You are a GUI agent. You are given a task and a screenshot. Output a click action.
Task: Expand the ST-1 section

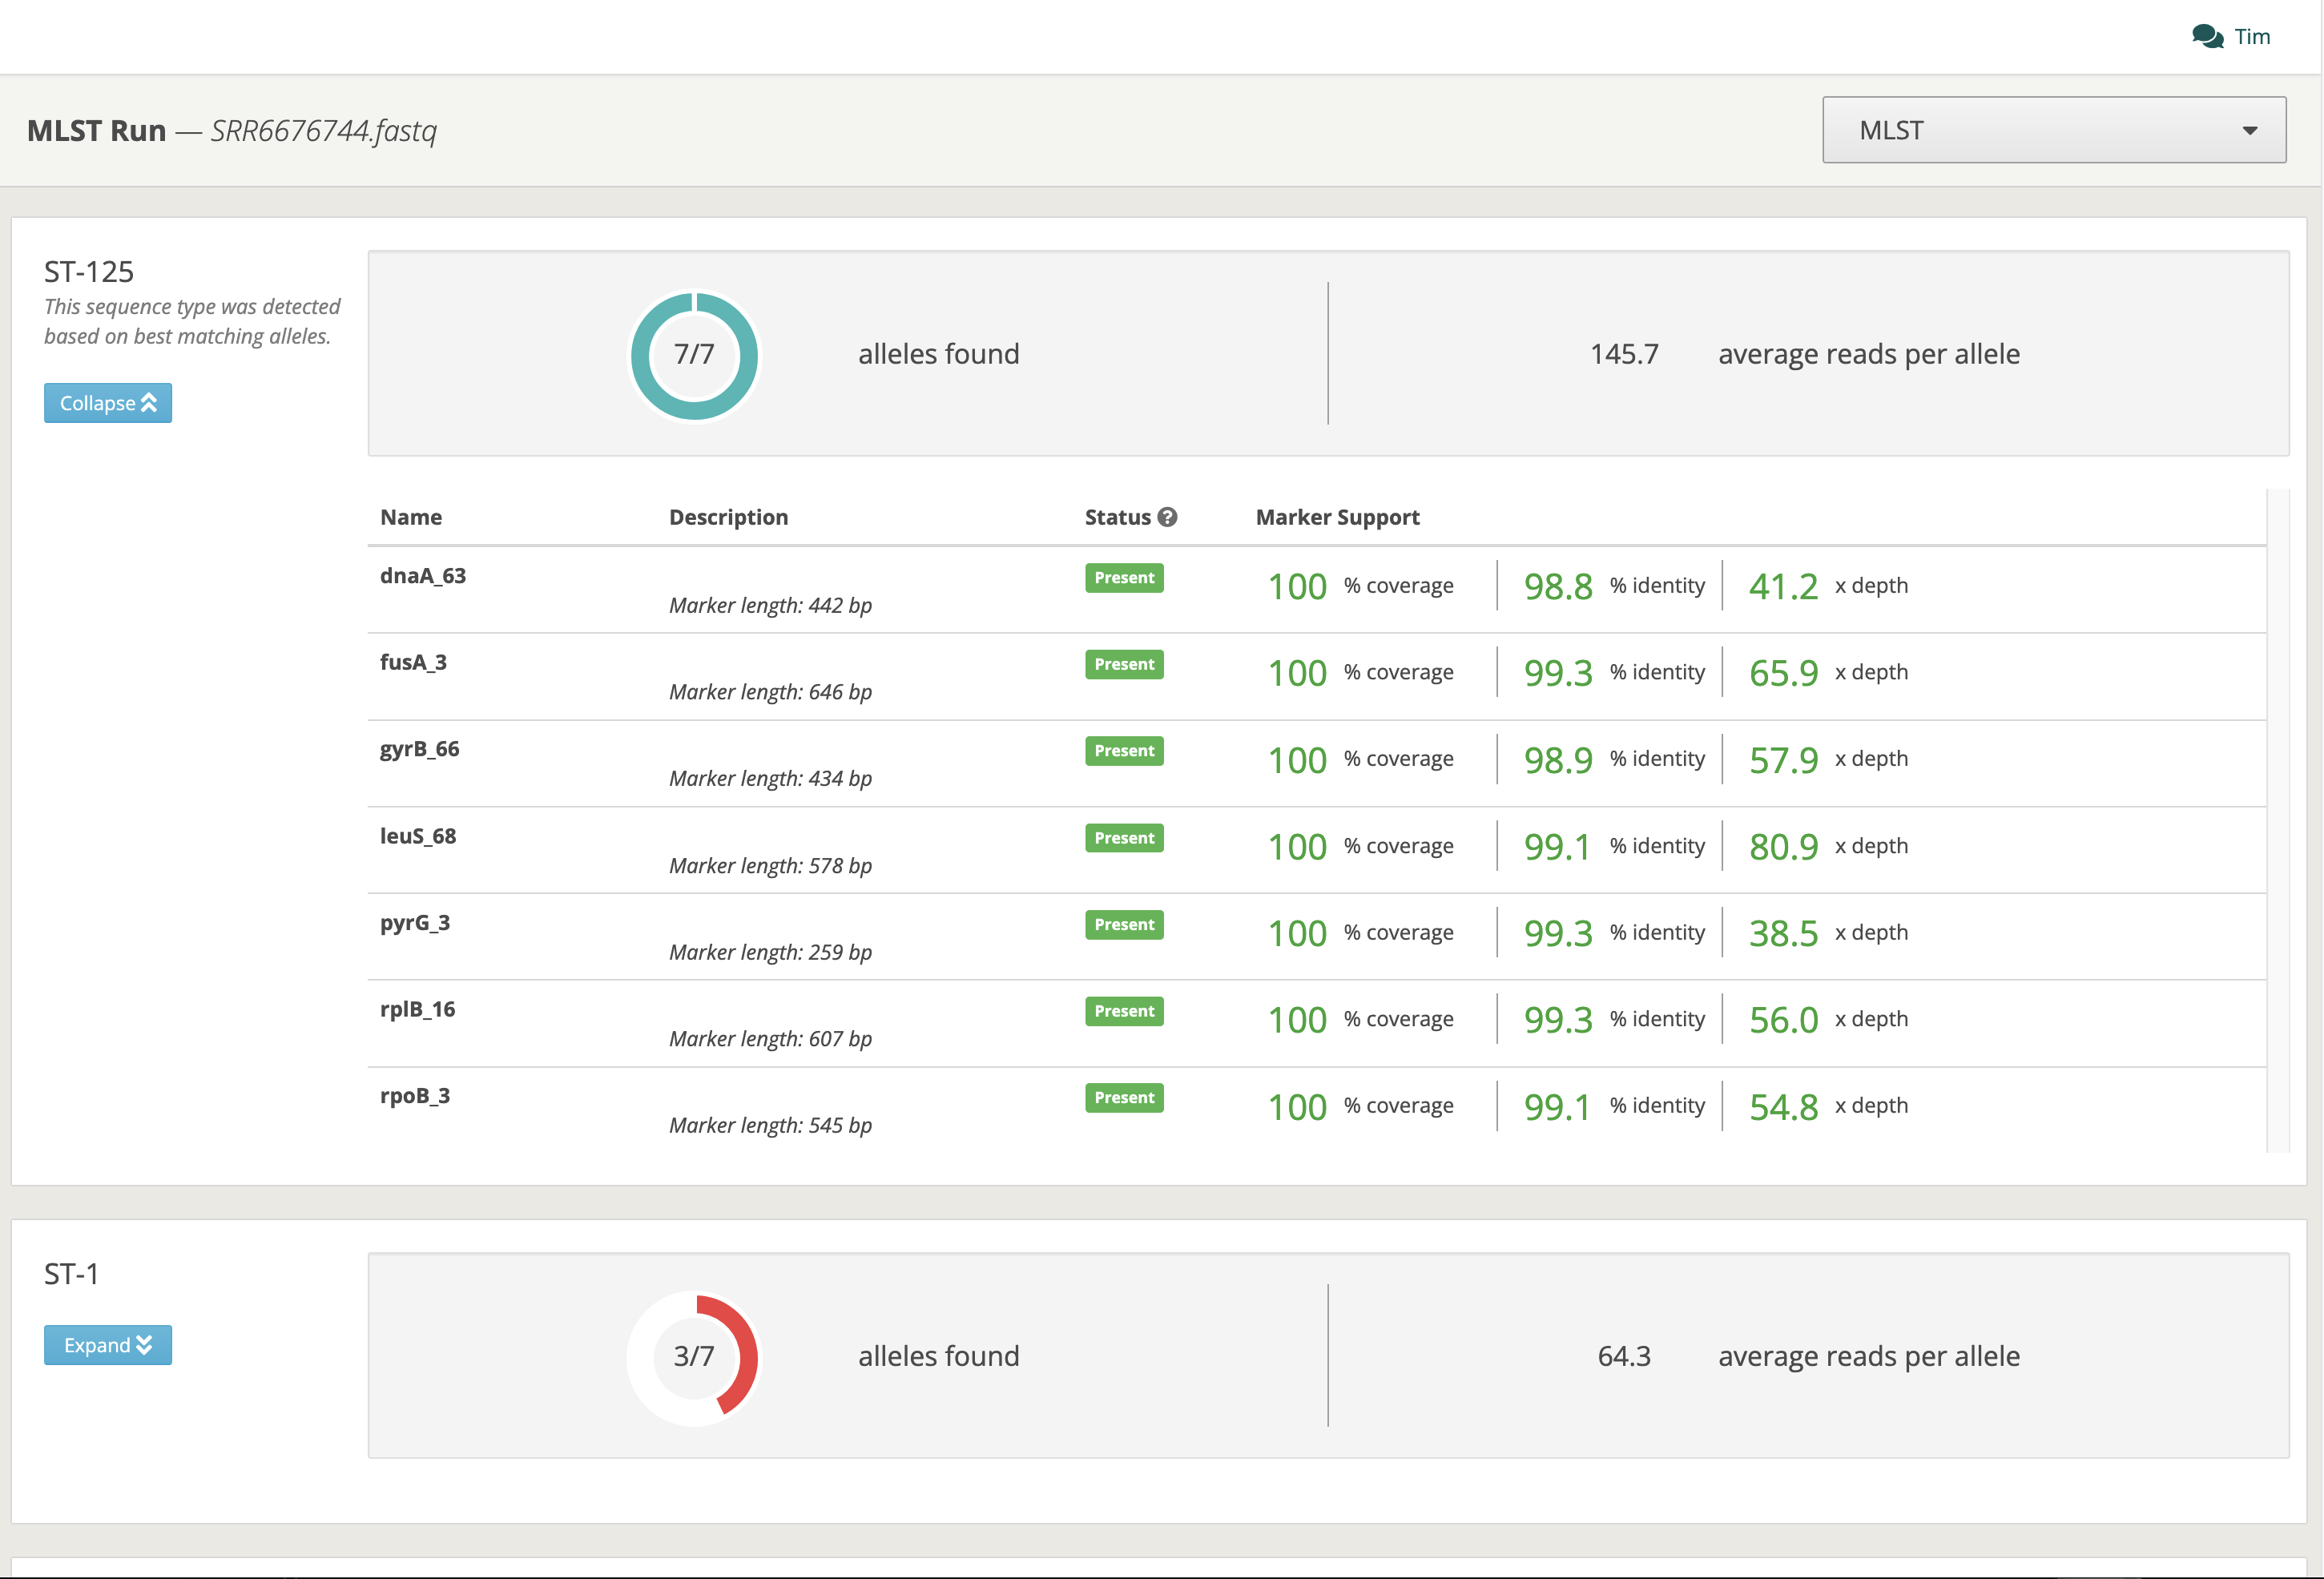pyautogui.click(x=108, y=1345)
